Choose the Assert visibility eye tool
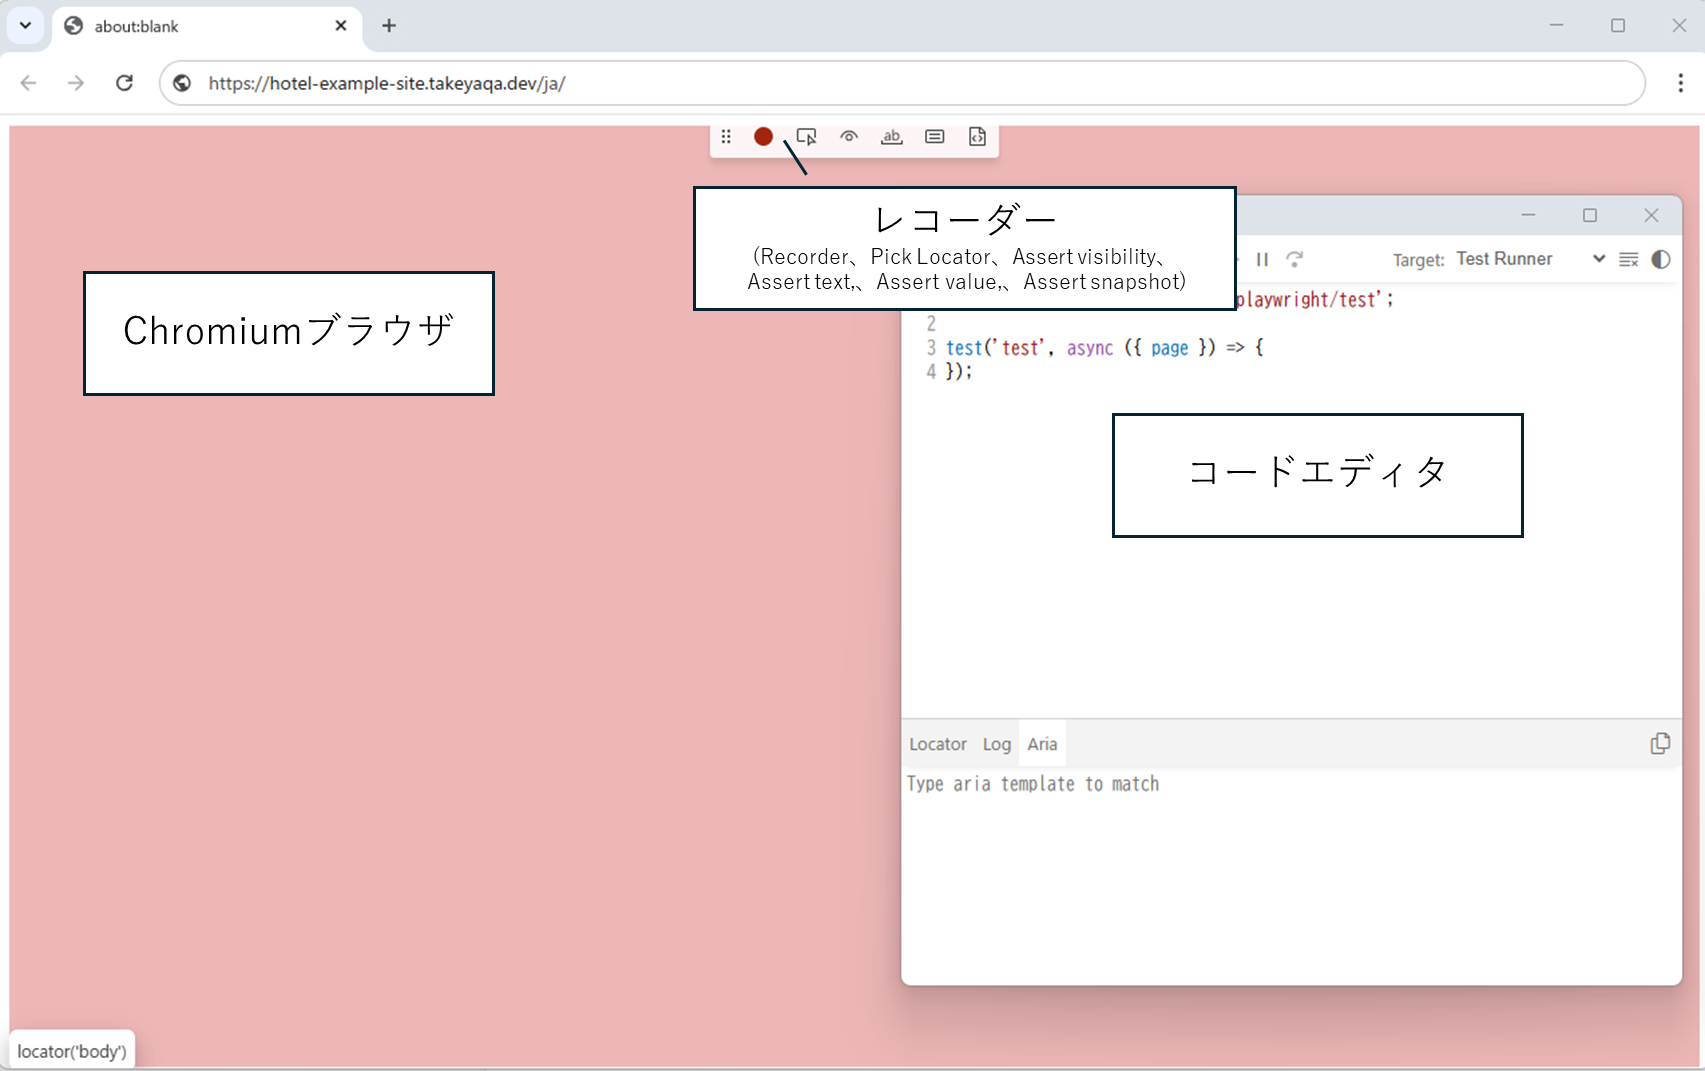Screen dimensions: 1705x1071 [x=849, y=137]
